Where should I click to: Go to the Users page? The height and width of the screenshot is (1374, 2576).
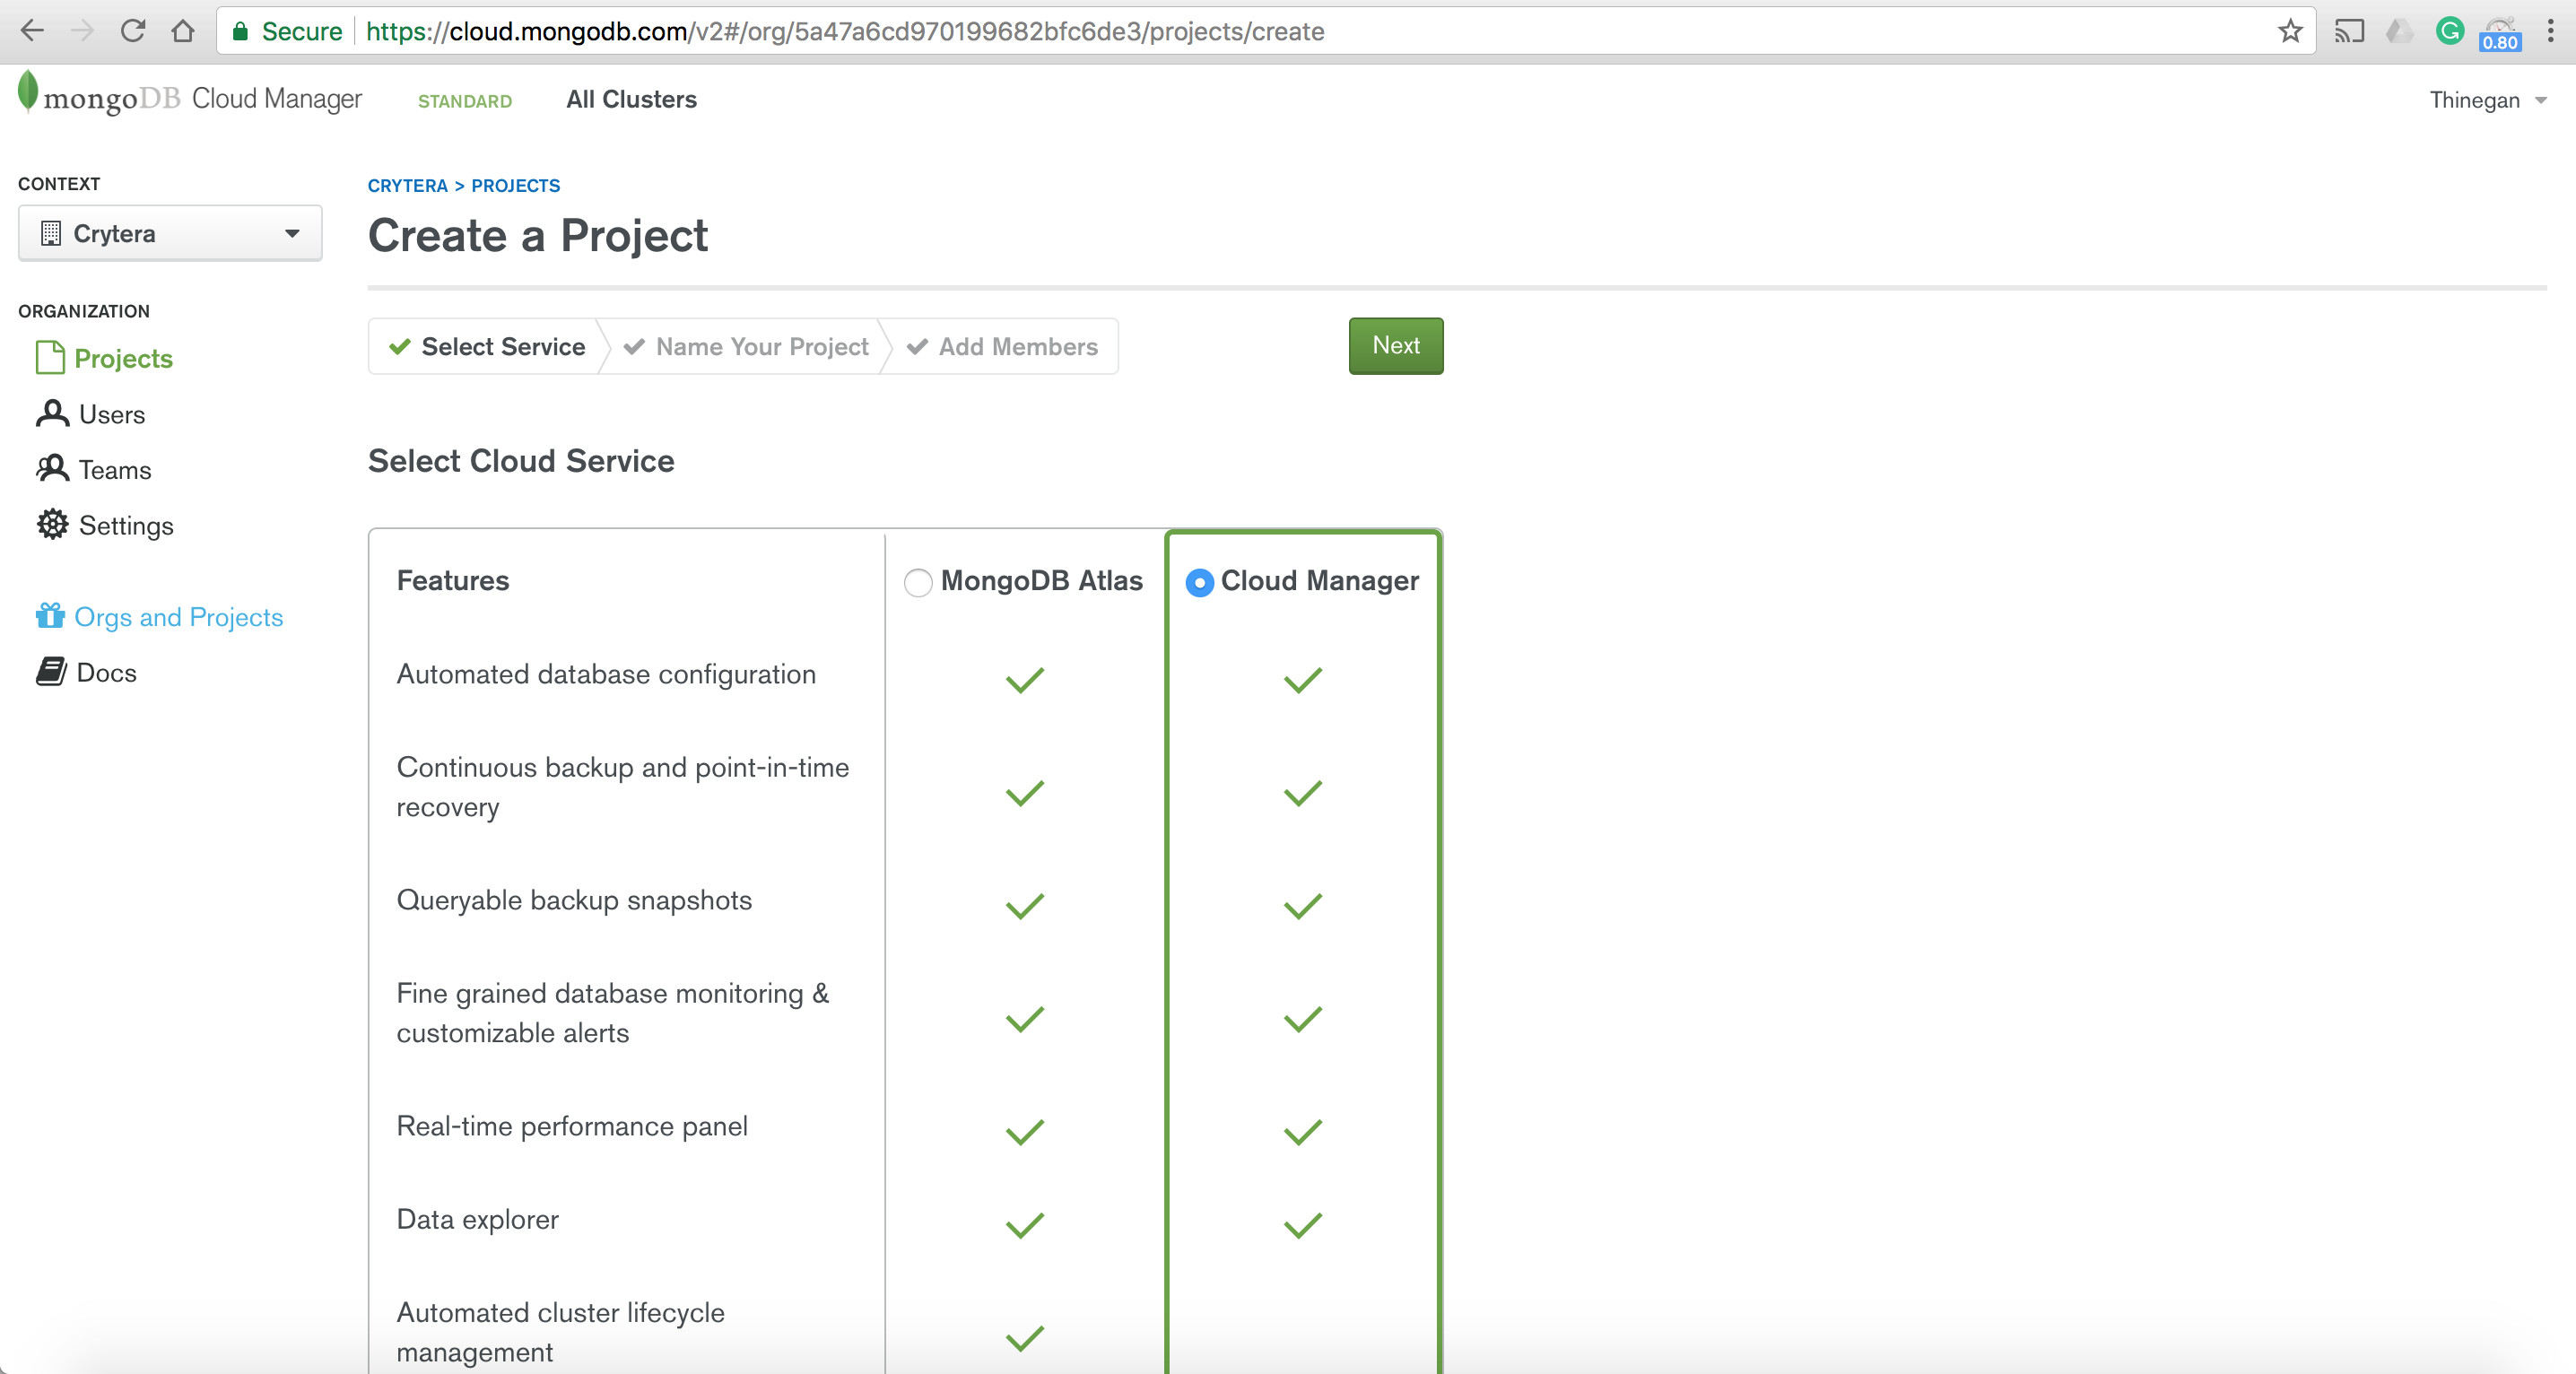111,414
